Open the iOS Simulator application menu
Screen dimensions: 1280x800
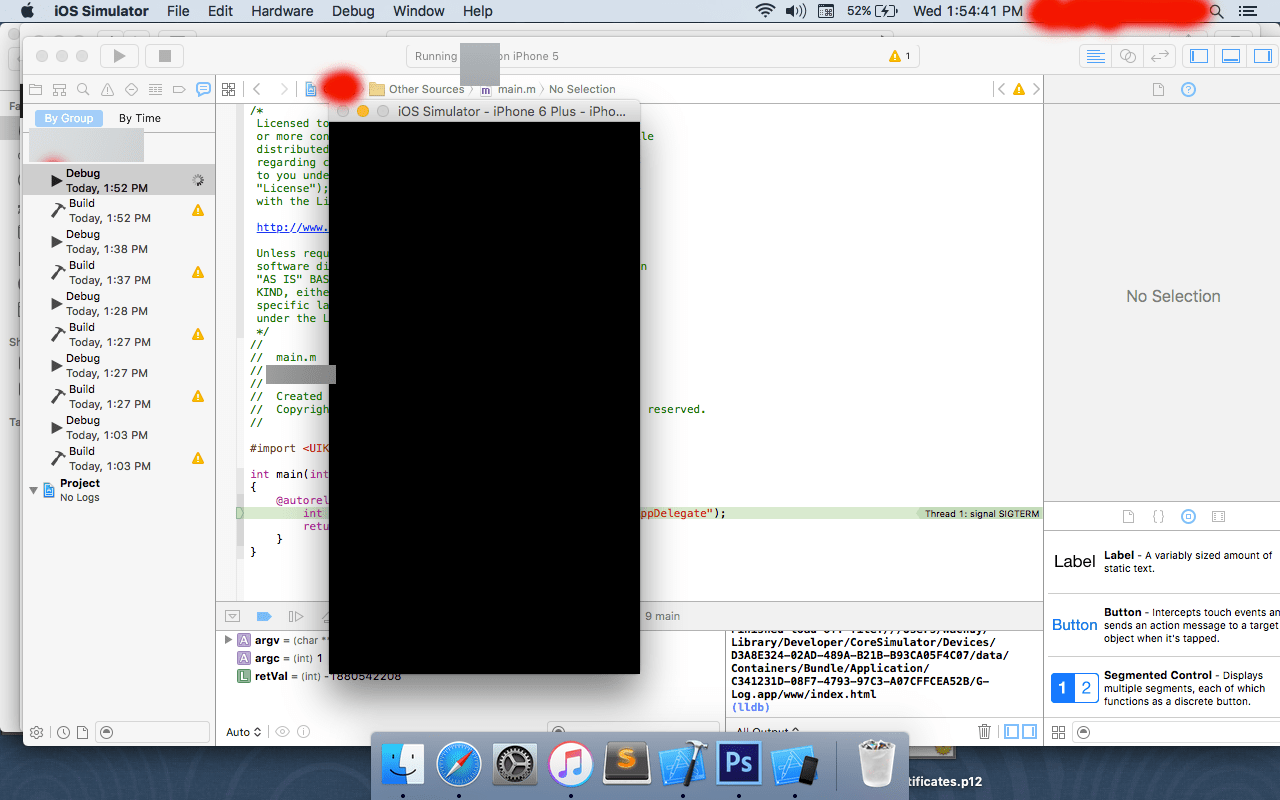tap(100, 11)
